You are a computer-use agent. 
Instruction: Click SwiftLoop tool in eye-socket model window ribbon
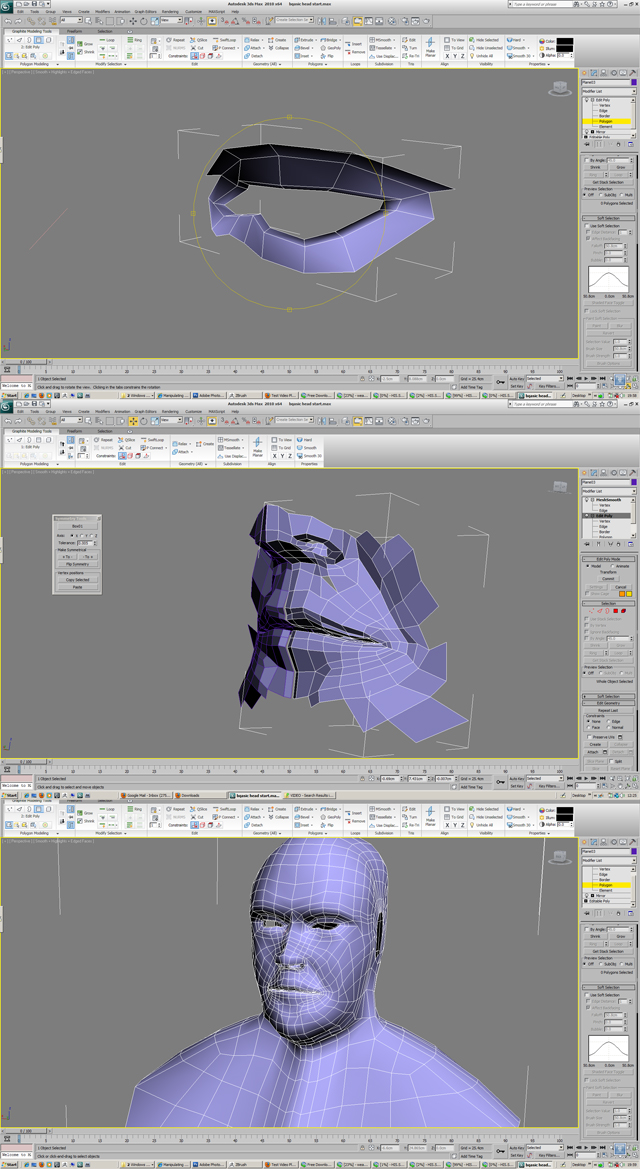pyautogui.click(x=225, y=40)
